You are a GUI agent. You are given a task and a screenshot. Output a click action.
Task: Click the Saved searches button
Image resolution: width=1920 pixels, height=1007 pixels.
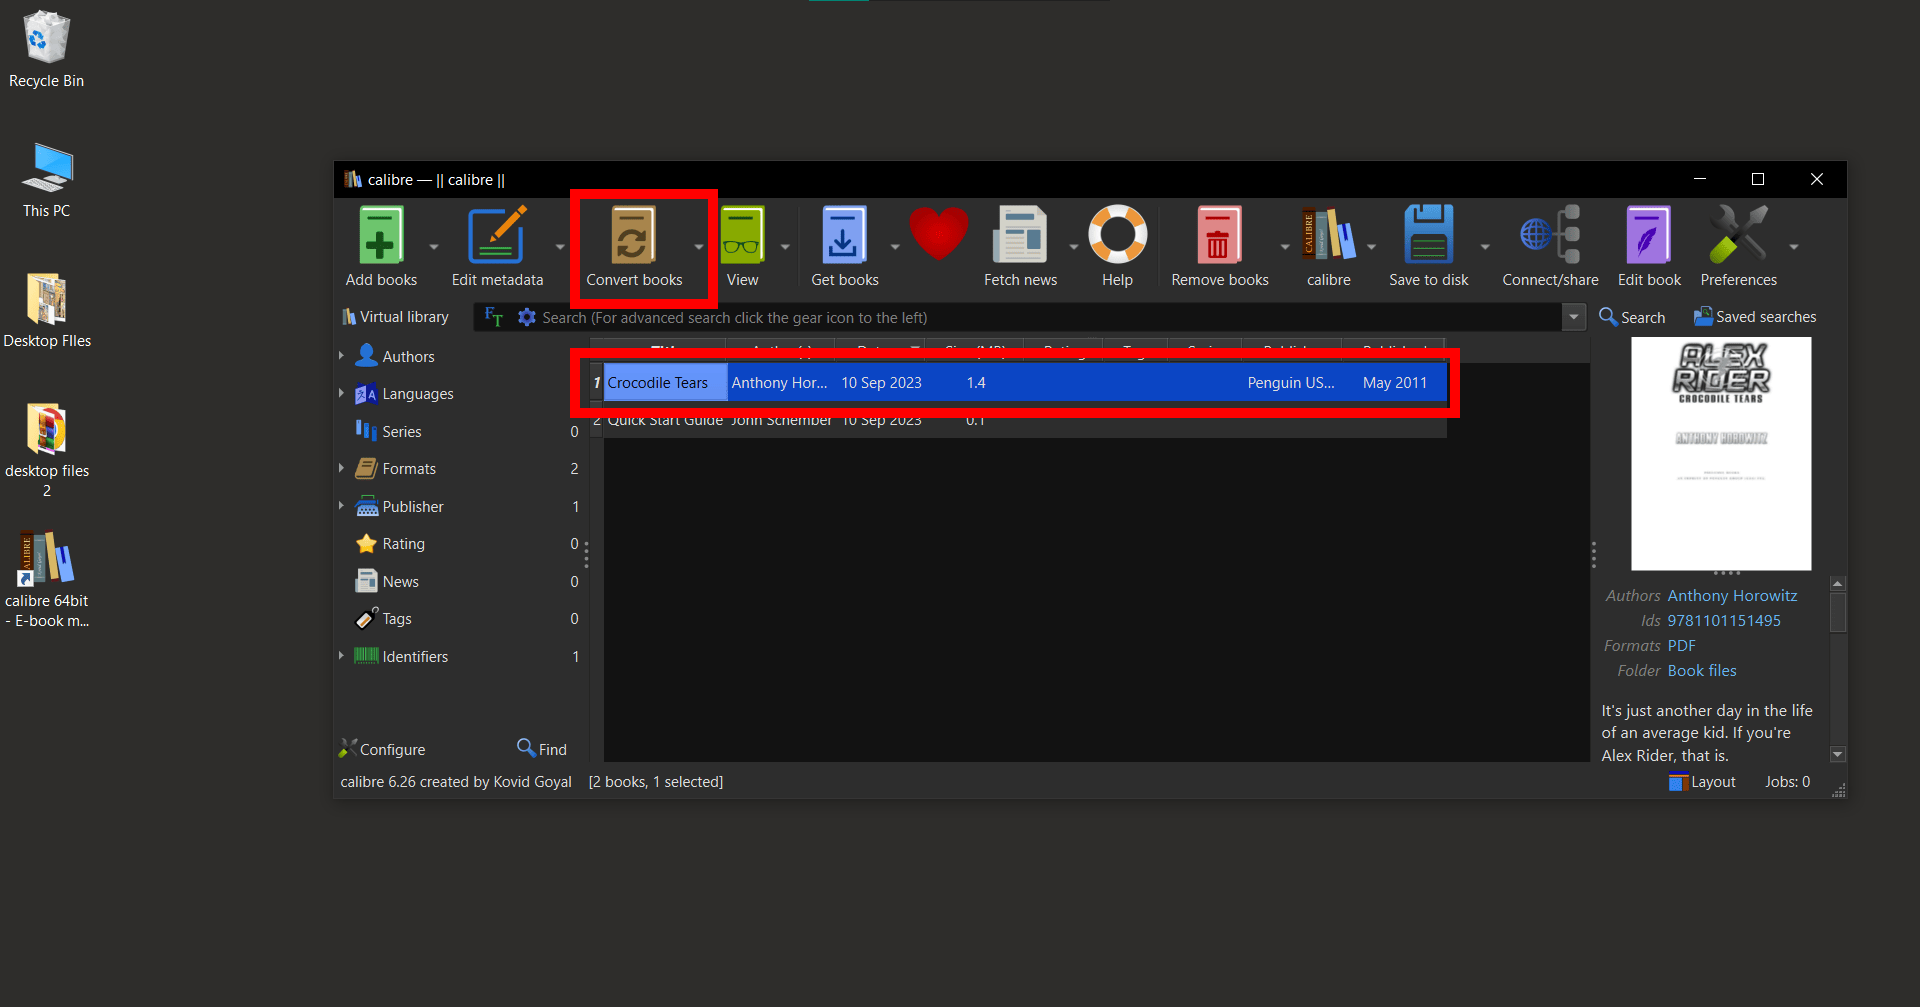(1753, 316)
